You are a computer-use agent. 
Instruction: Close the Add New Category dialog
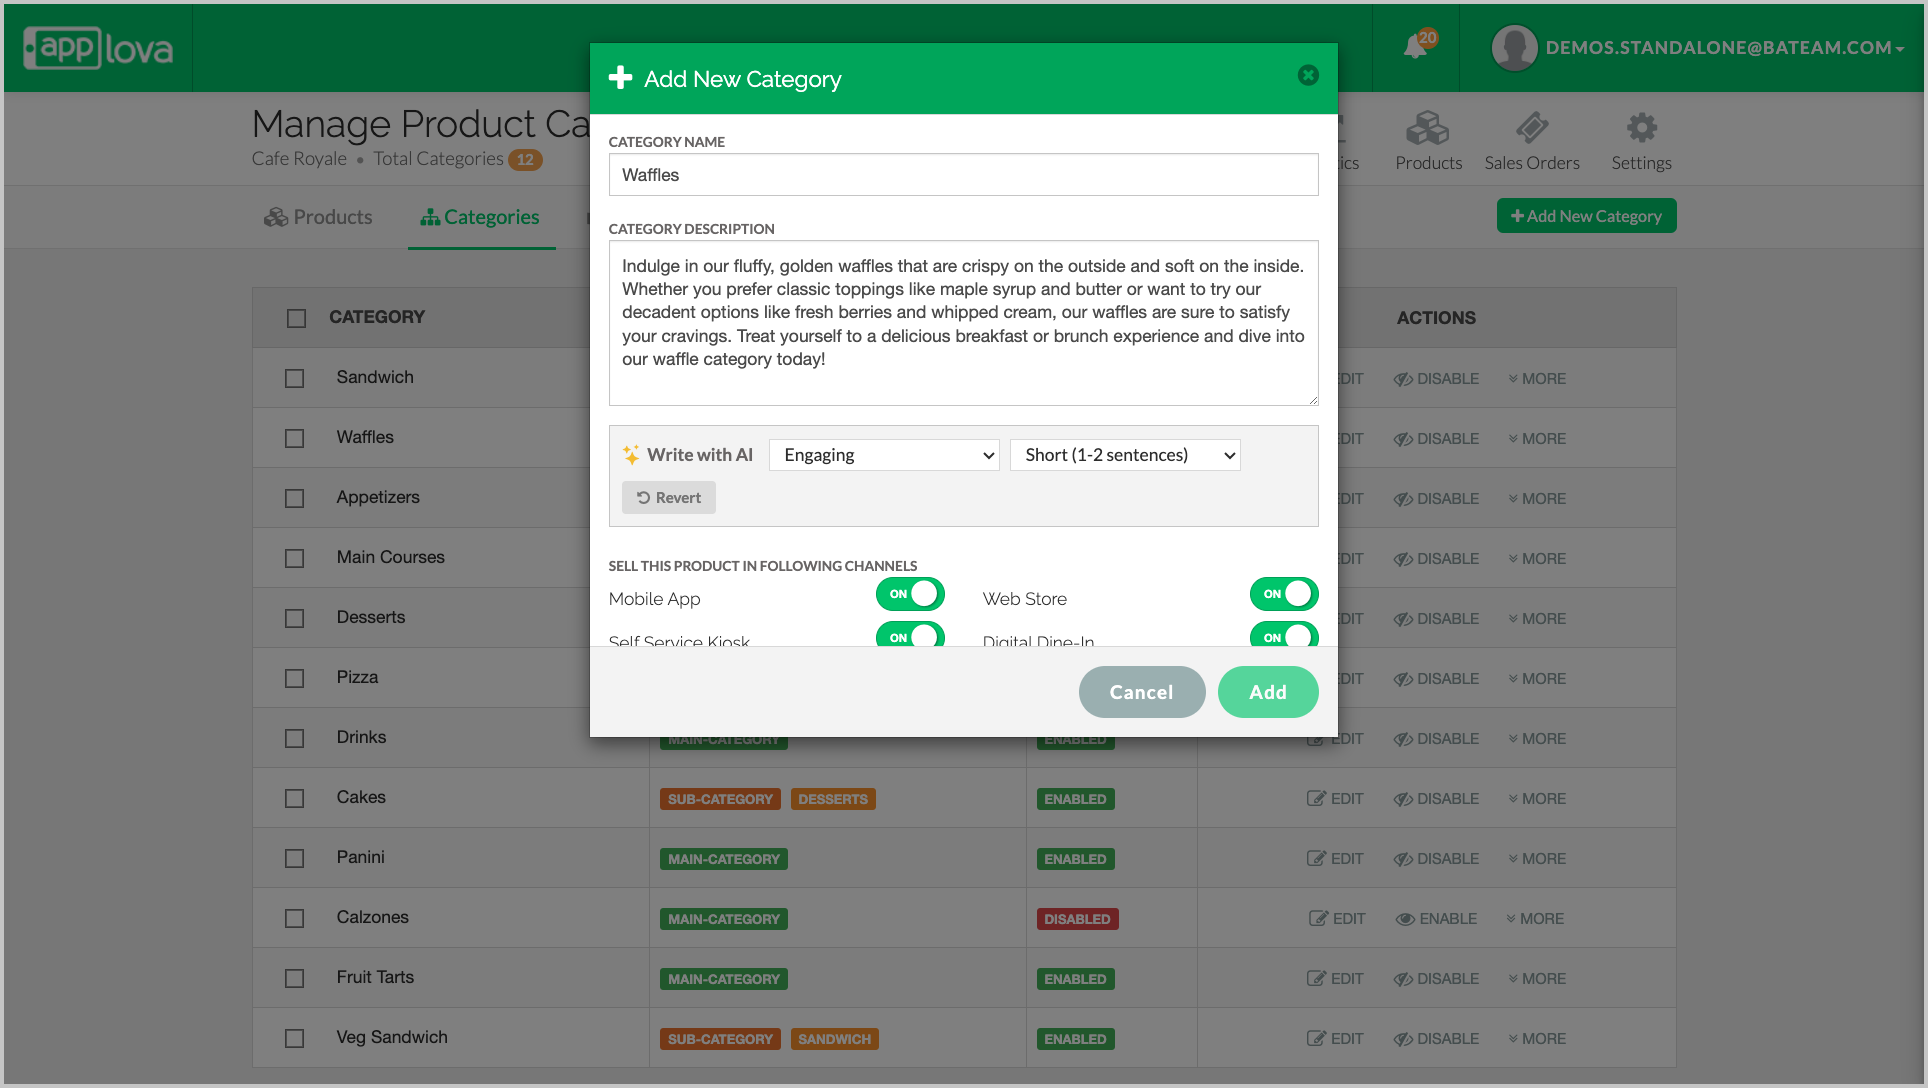(1308, 76)
